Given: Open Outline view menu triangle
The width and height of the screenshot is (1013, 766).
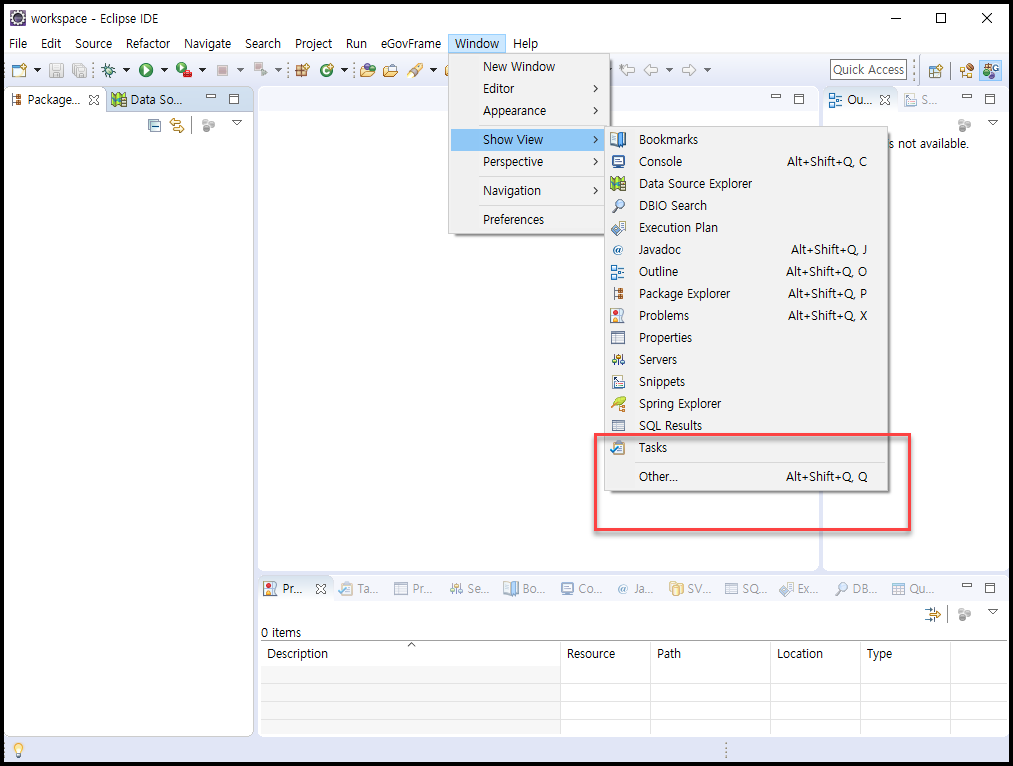Looking at the screenshot, I should 993,123.
